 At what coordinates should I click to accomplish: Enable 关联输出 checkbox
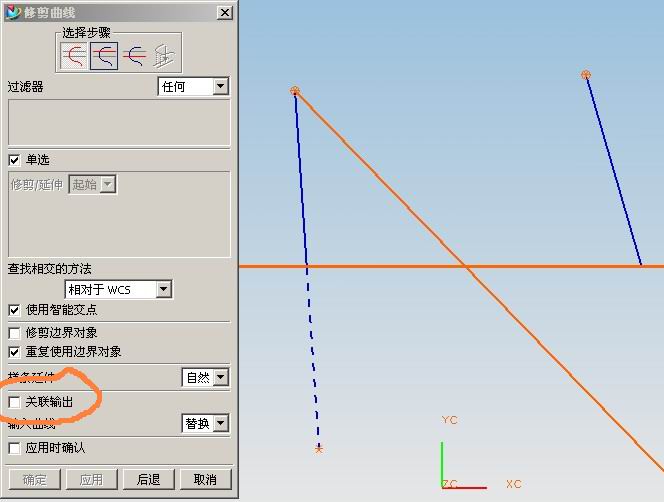pos(14,402)
